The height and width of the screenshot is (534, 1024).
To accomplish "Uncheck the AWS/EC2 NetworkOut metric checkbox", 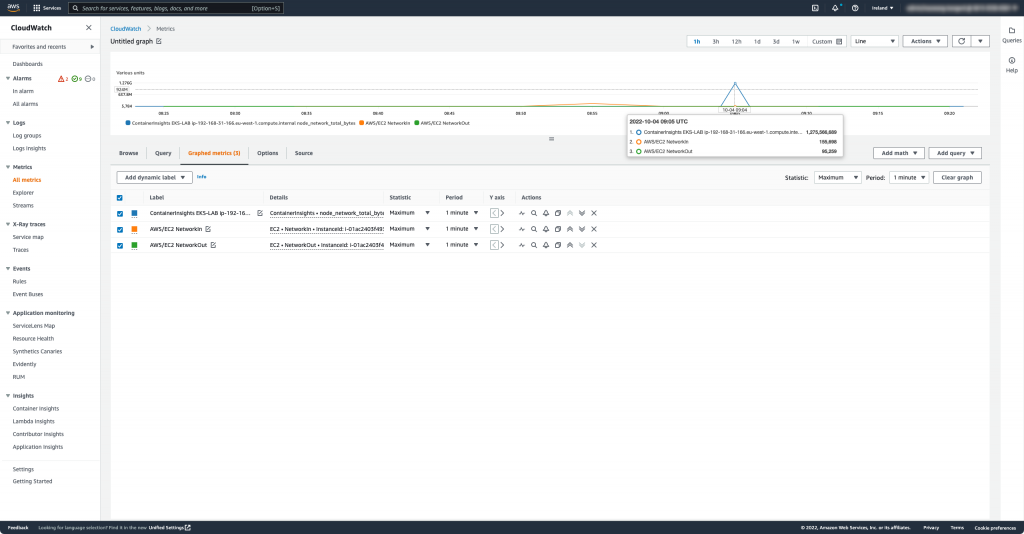I will pyautogui.click(x=120, y=245).
